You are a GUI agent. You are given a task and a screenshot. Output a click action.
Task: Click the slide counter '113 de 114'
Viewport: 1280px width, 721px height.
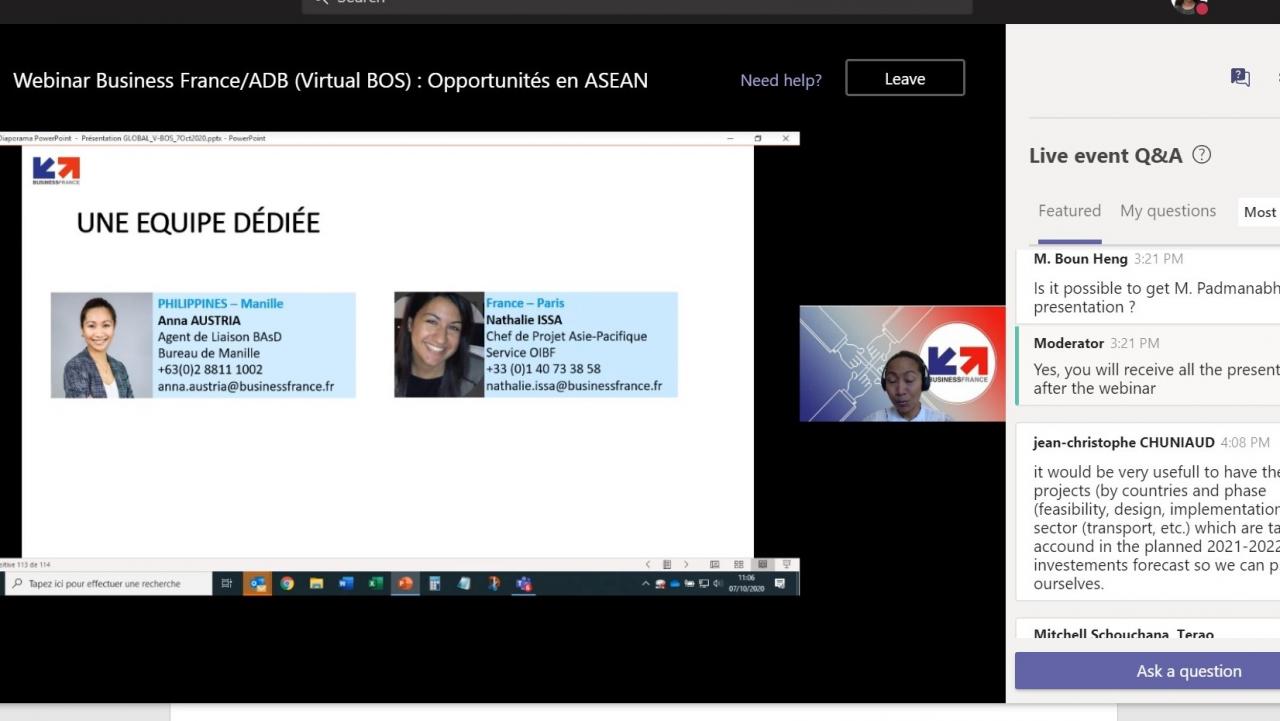point(26,565)
